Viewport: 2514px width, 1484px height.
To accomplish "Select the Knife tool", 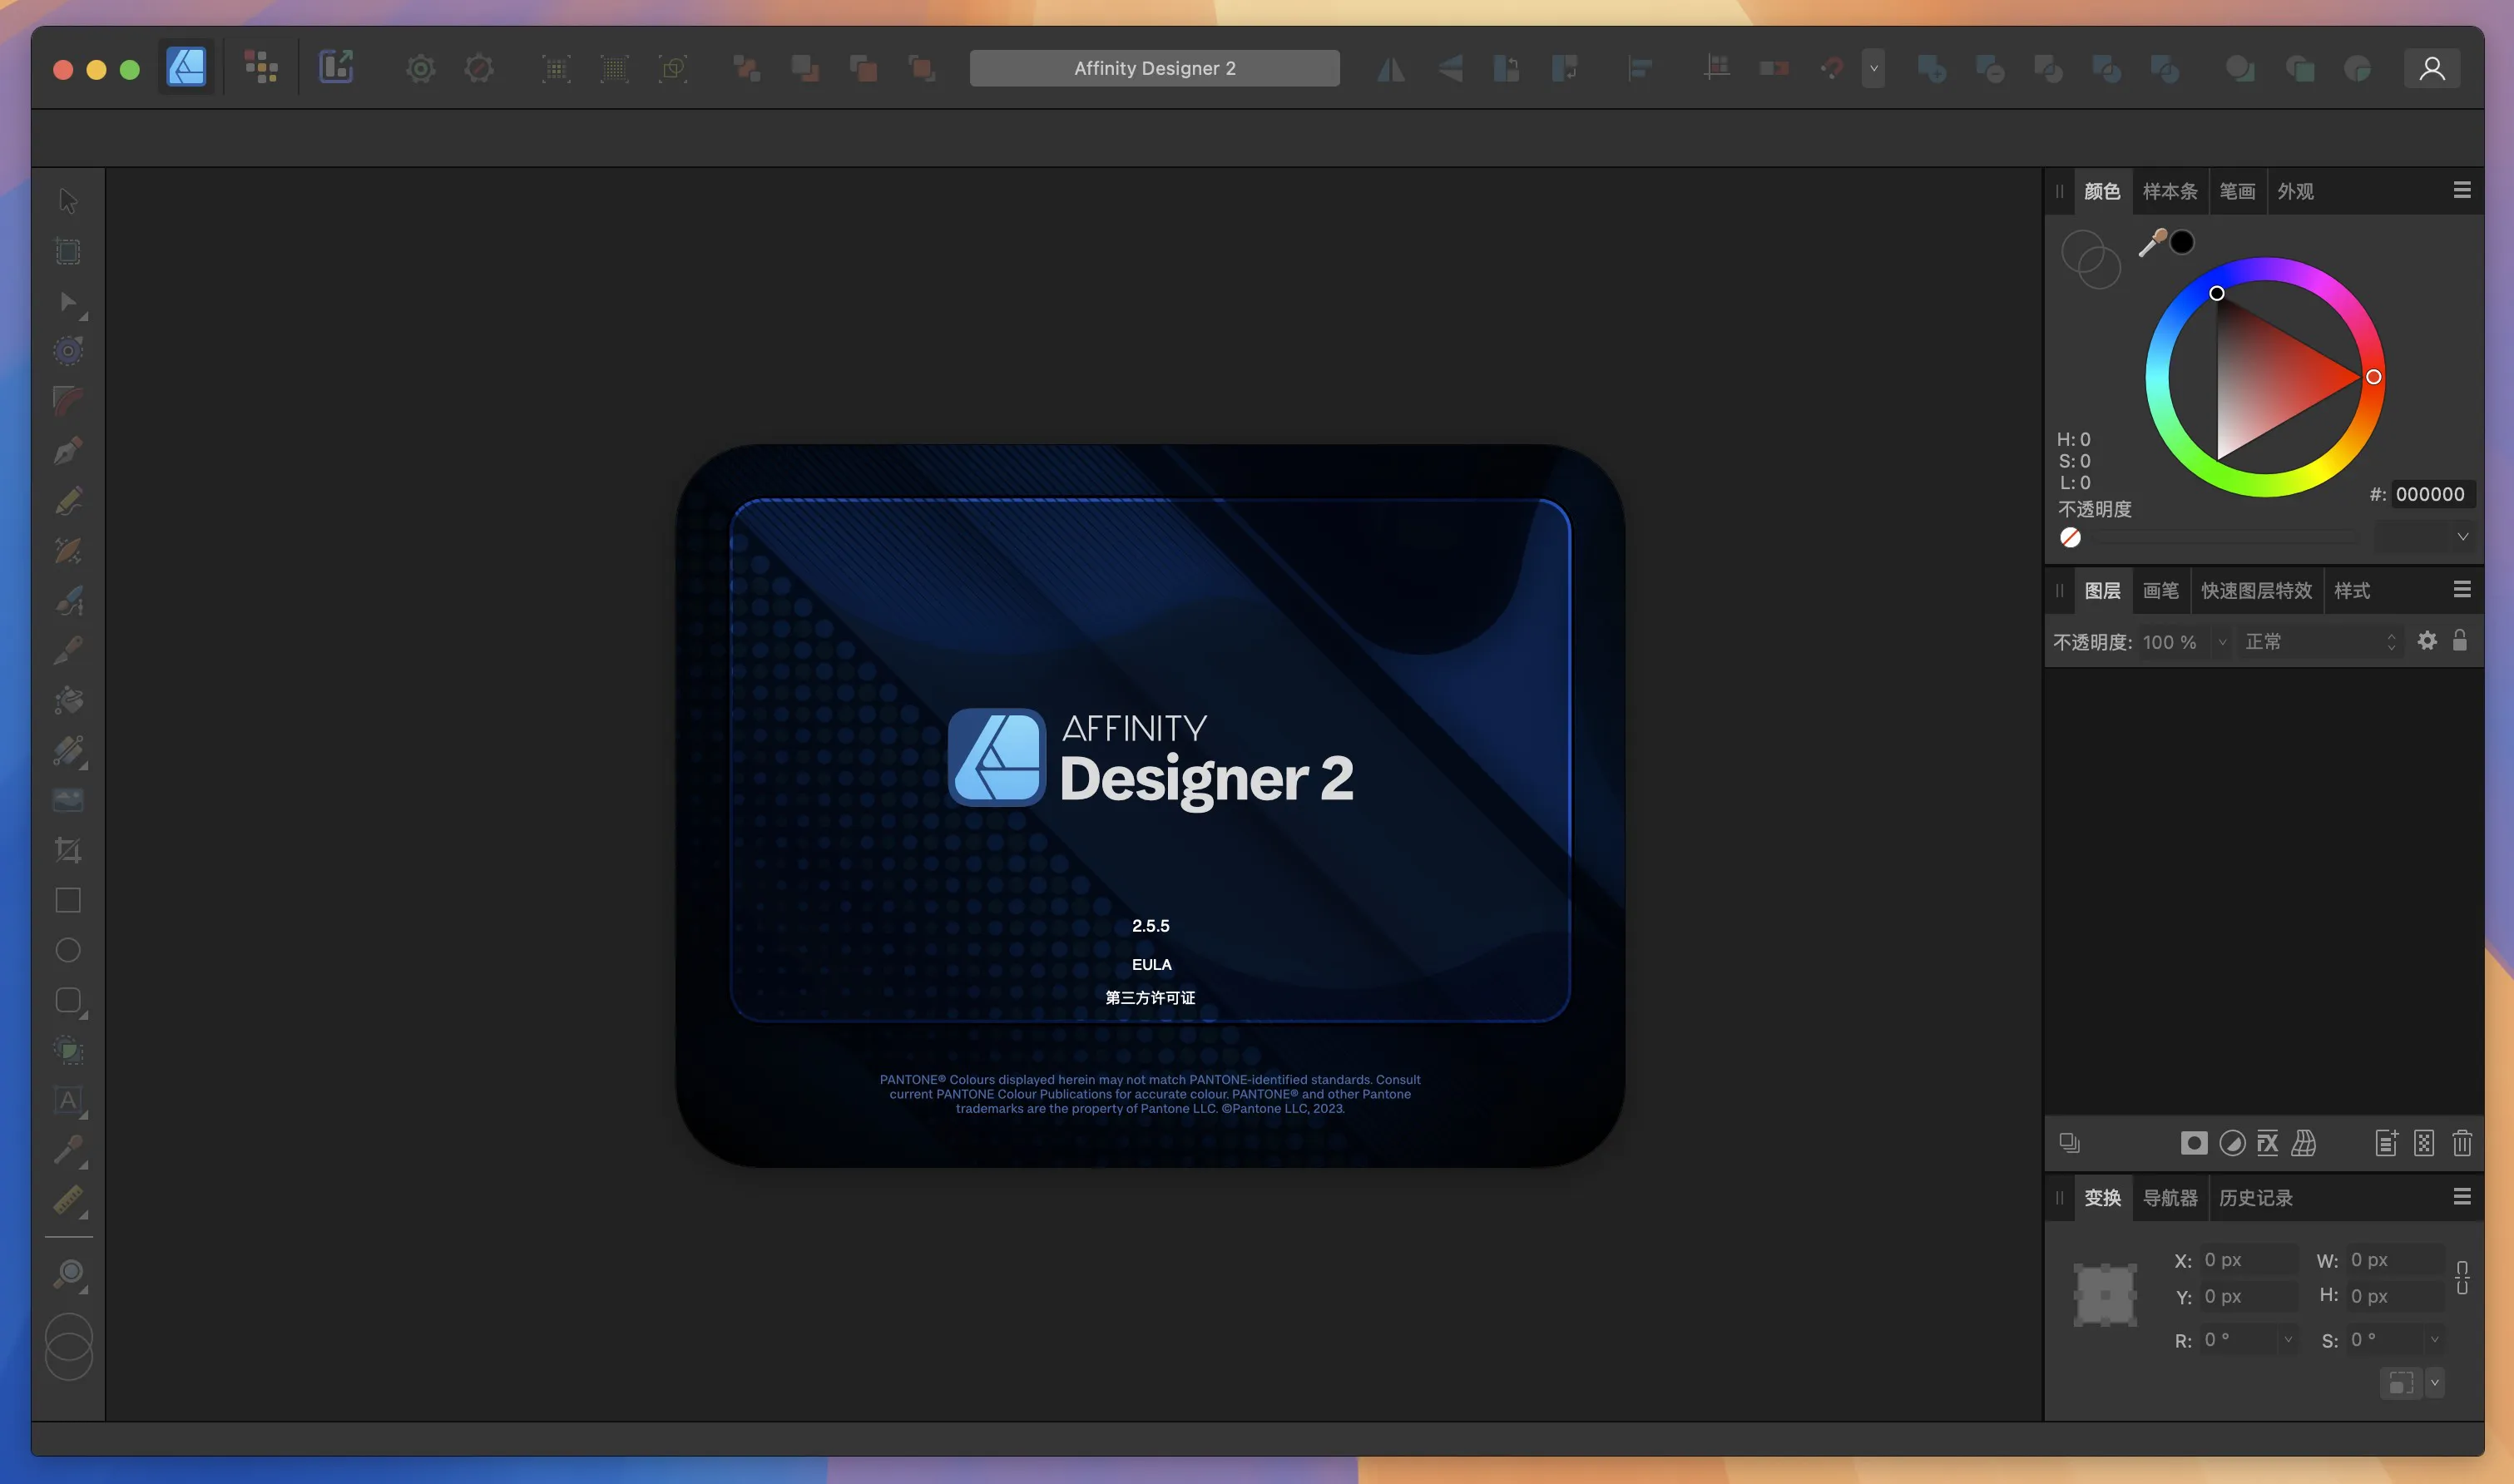I will coord(68,651).
